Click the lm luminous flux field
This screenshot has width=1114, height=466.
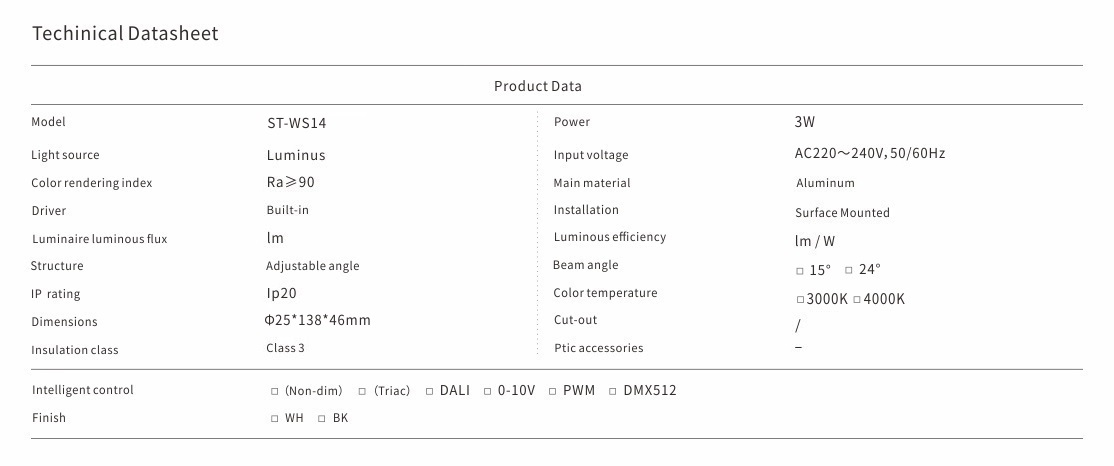[275, 238]
